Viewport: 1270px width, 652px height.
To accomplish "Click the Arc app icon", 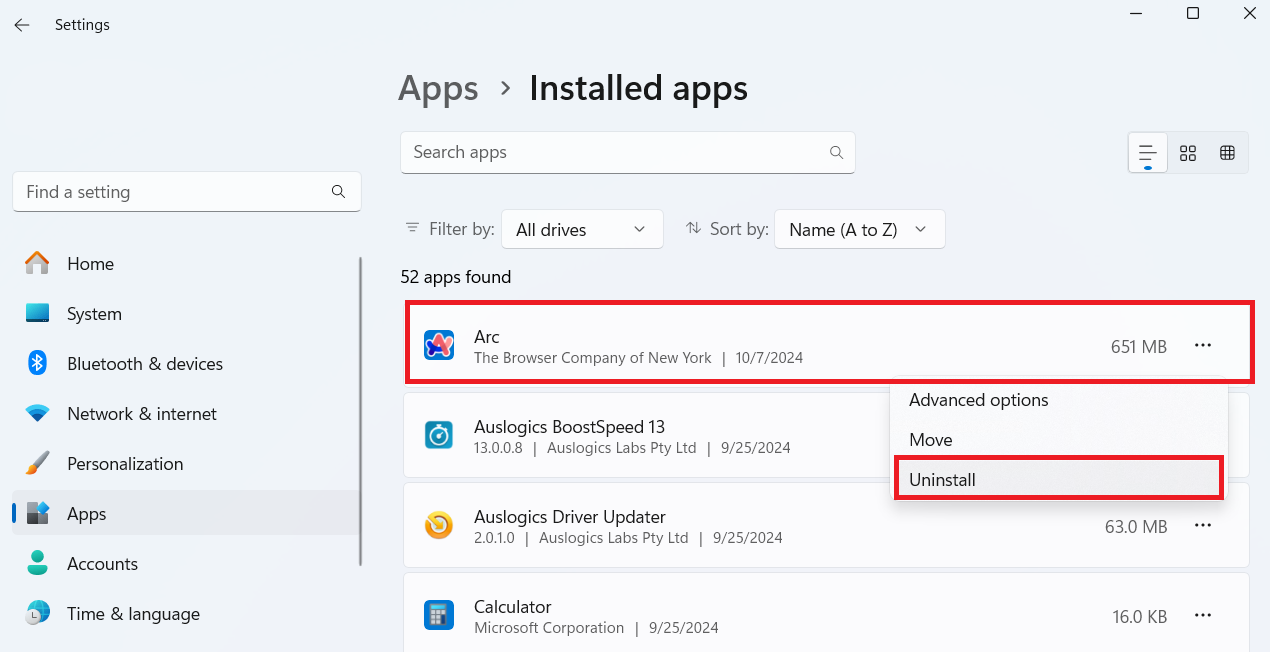I will pos(439,345).
